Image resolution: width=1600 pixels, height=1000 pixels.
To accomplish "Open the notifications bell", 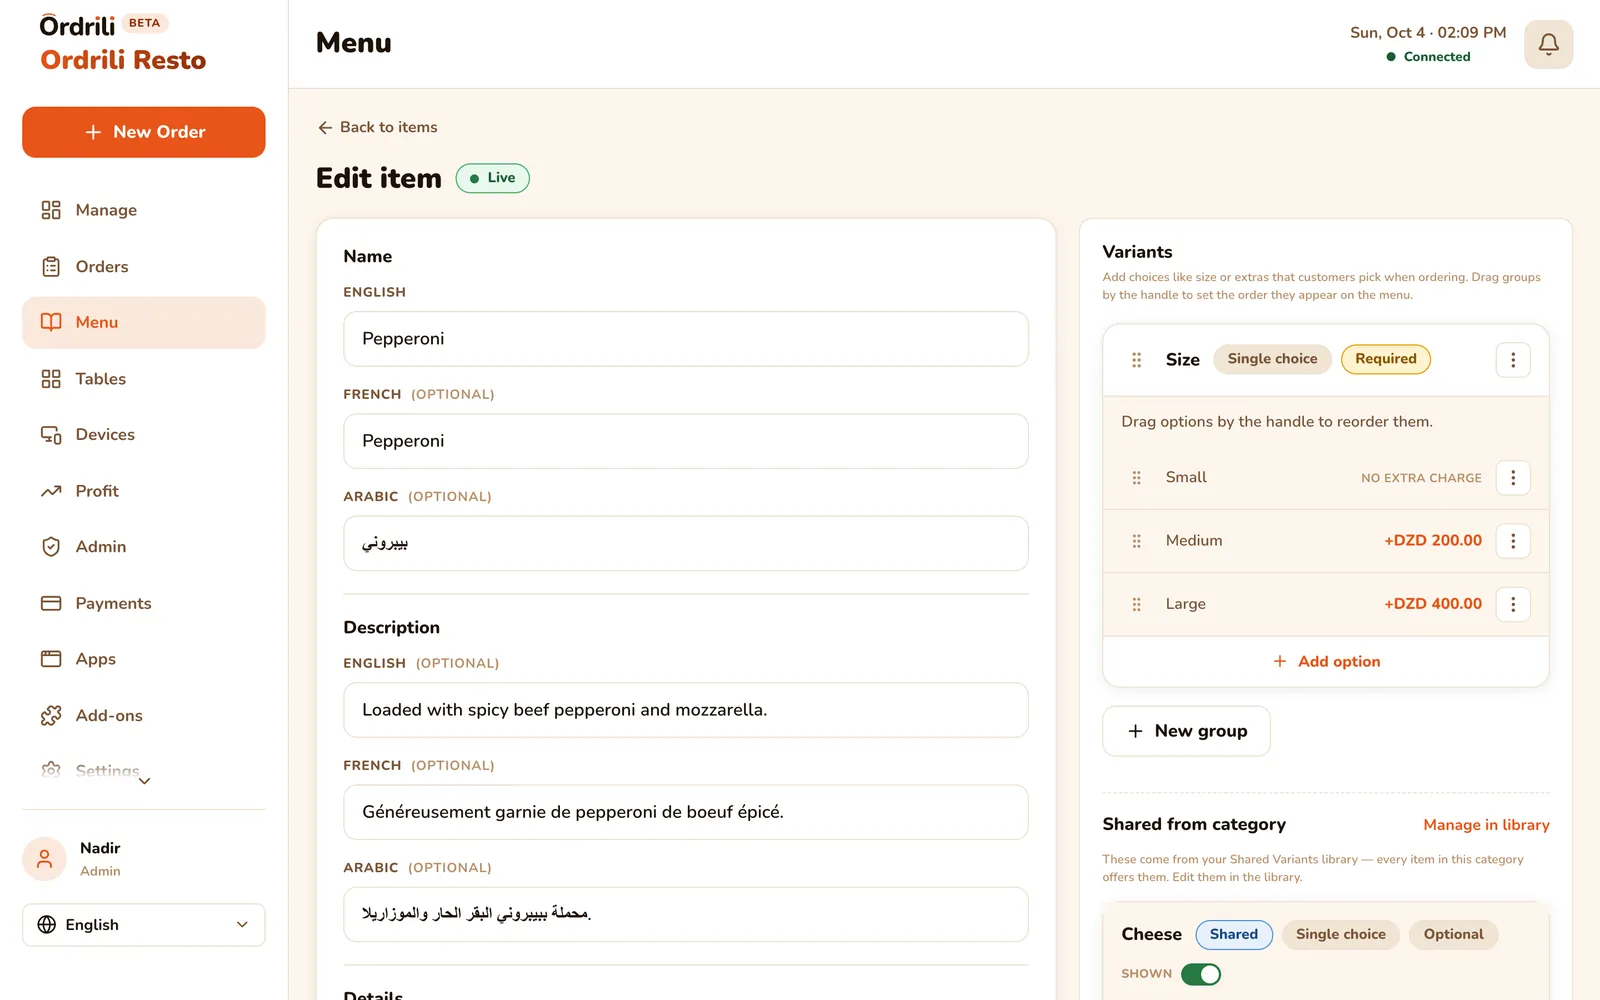I will click(1548, 44).
